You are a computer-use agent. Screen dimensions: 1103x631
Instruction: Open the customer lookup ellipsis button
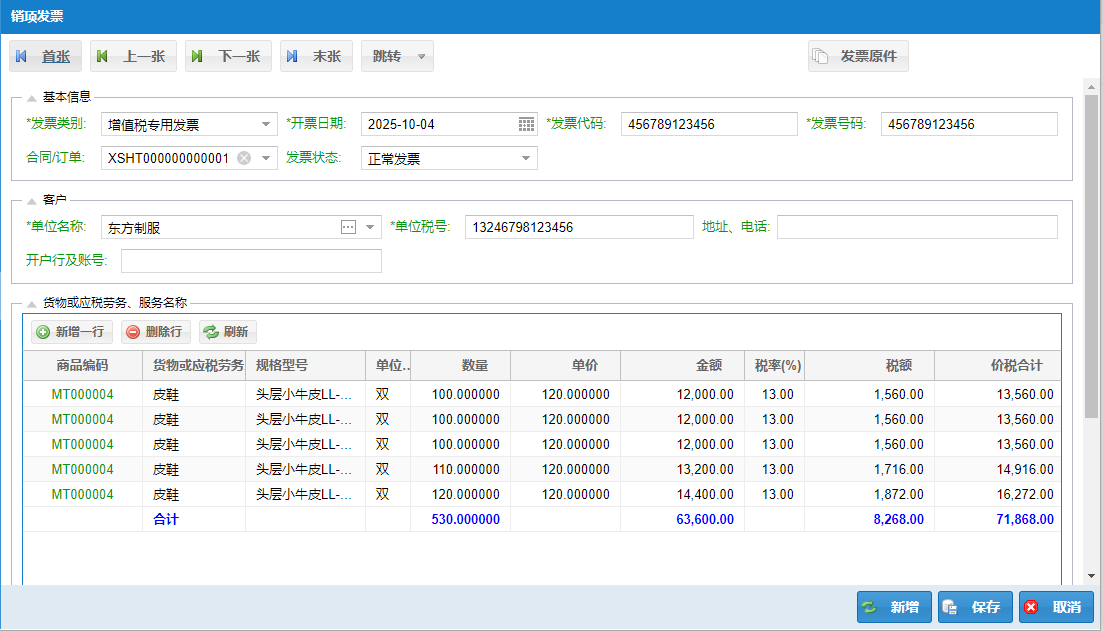click(348, 227)
